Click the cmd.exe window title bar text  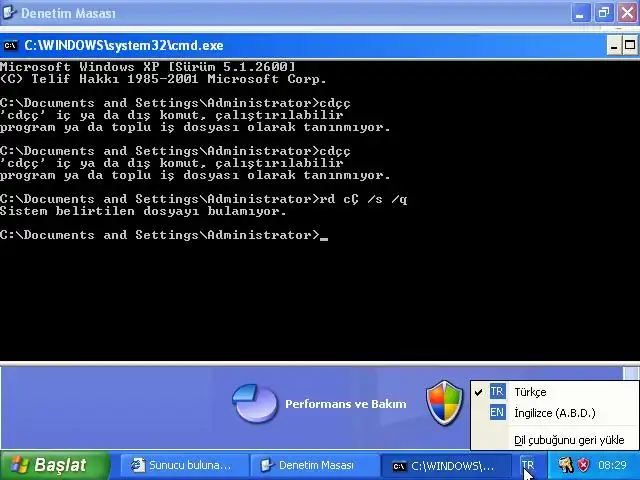(124, 45)
